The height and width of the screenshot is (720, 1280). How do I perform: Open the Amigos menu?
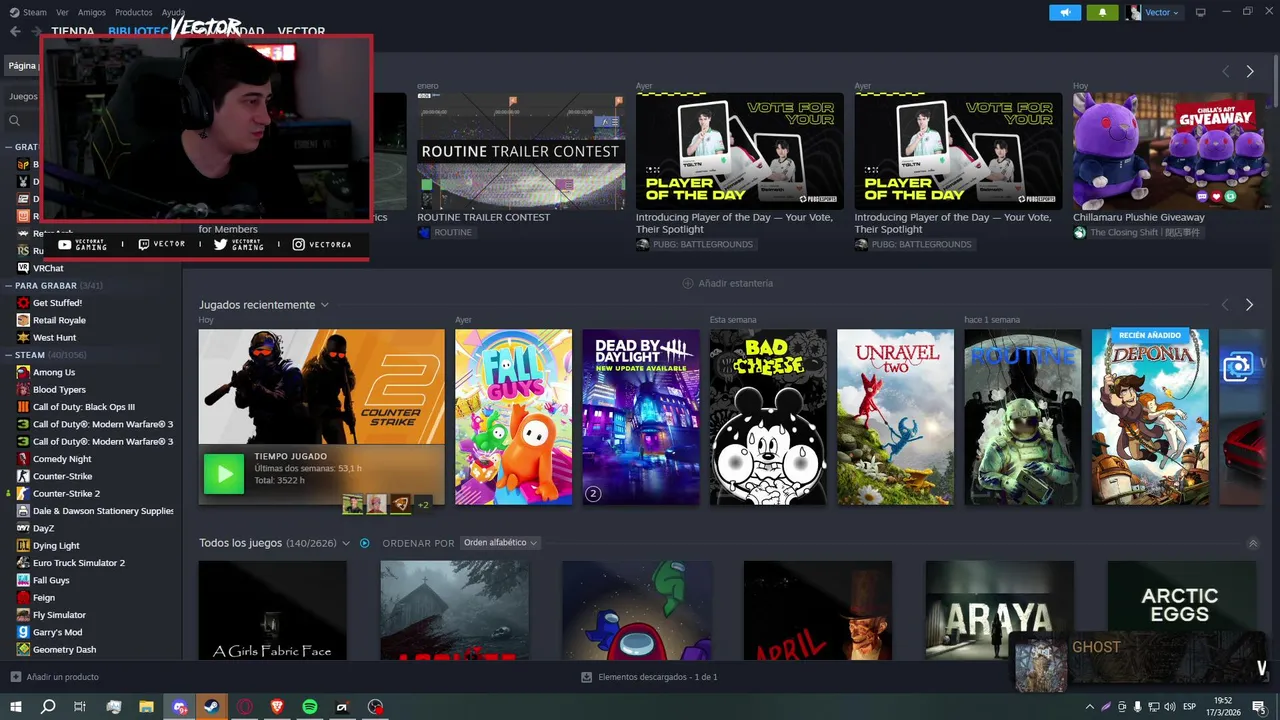(x=92, y=12)
